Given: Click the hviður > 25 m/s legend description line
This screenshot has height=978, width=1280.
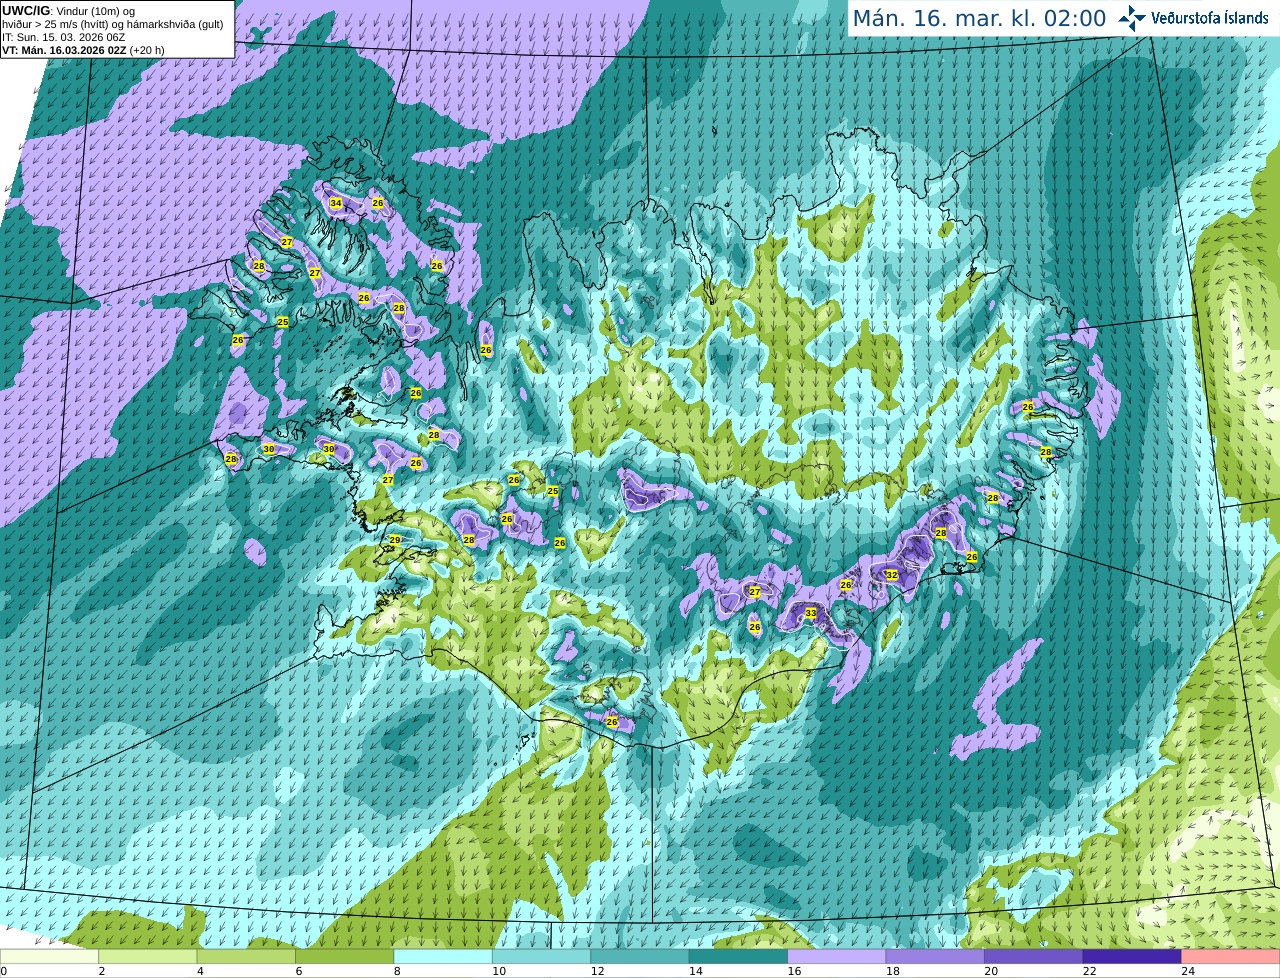Looking at the screenshot, I should pyautogui.click(x=113, y=24).
